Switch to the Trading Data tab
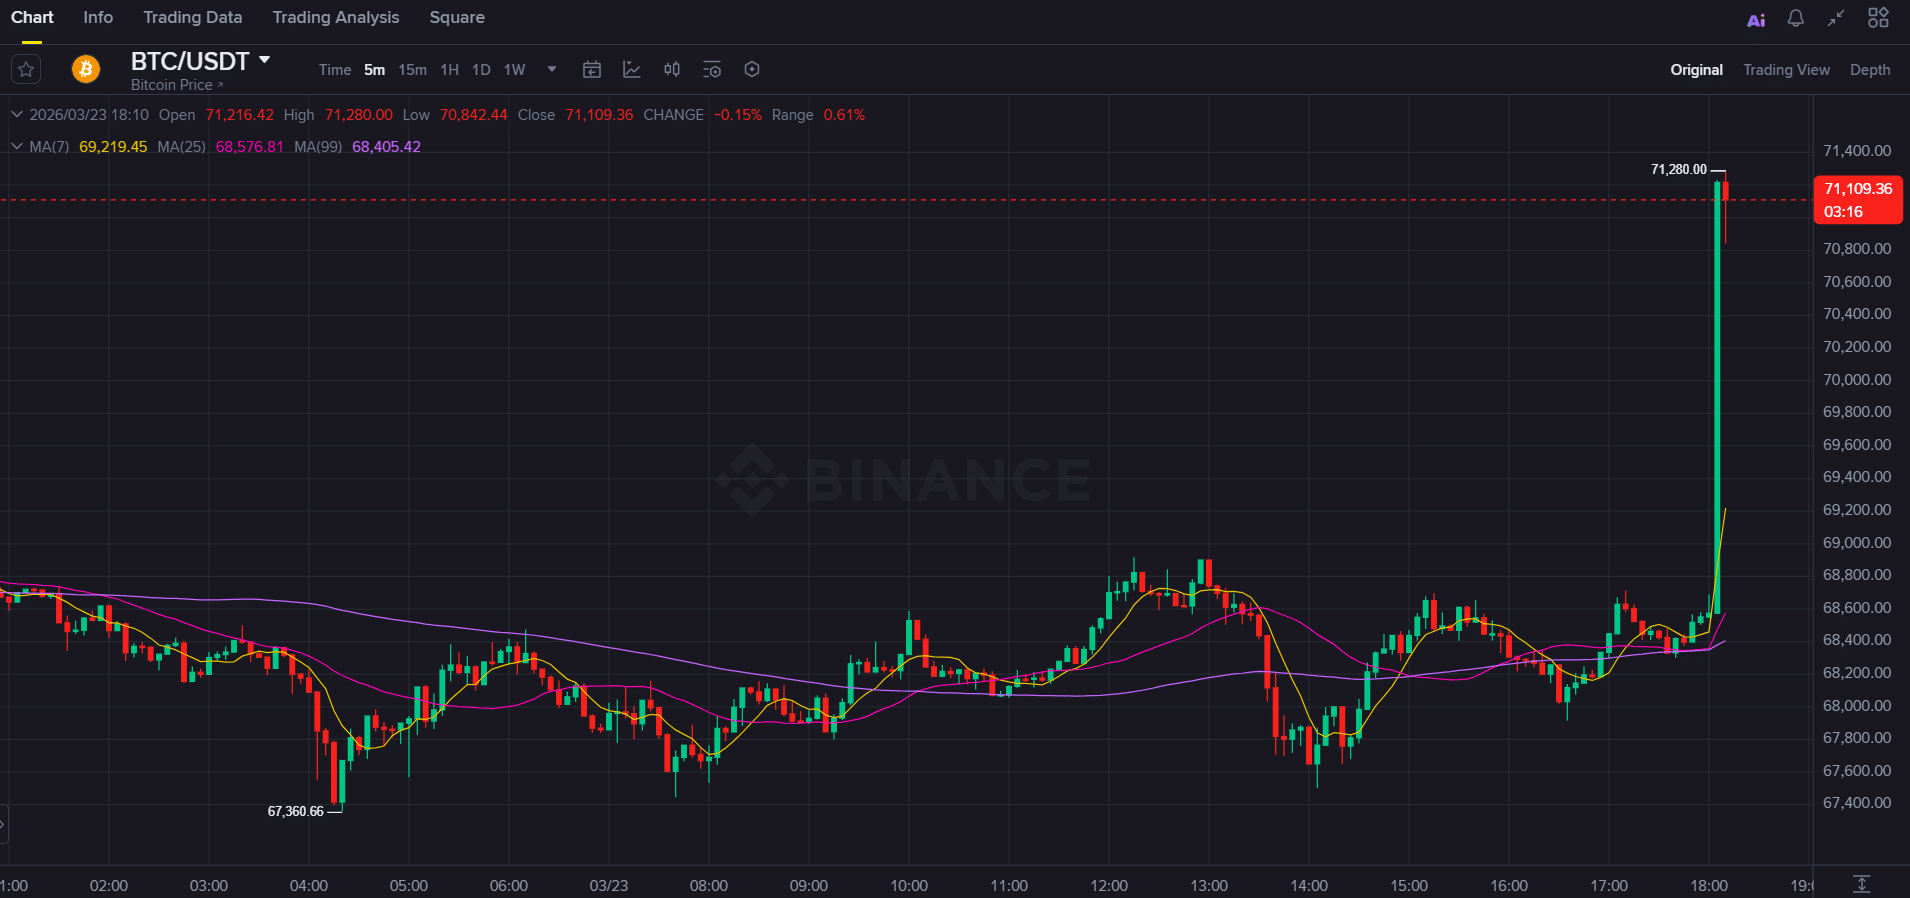Screen dimensions: 1910x898 [192, 18]
